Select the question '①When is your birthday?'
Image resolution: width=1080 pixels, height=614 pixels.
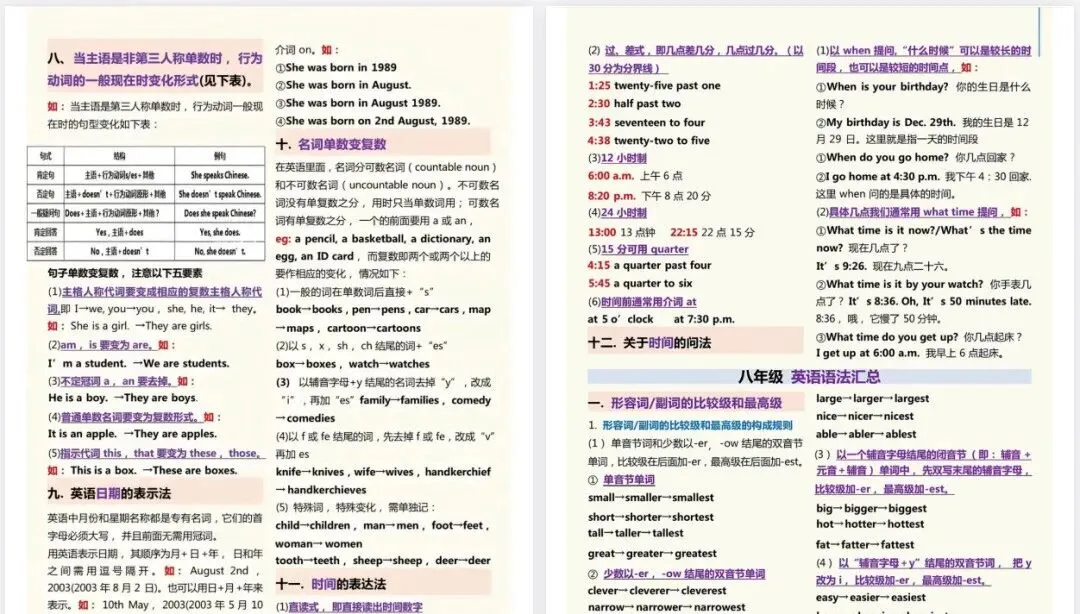coord(882,87)
